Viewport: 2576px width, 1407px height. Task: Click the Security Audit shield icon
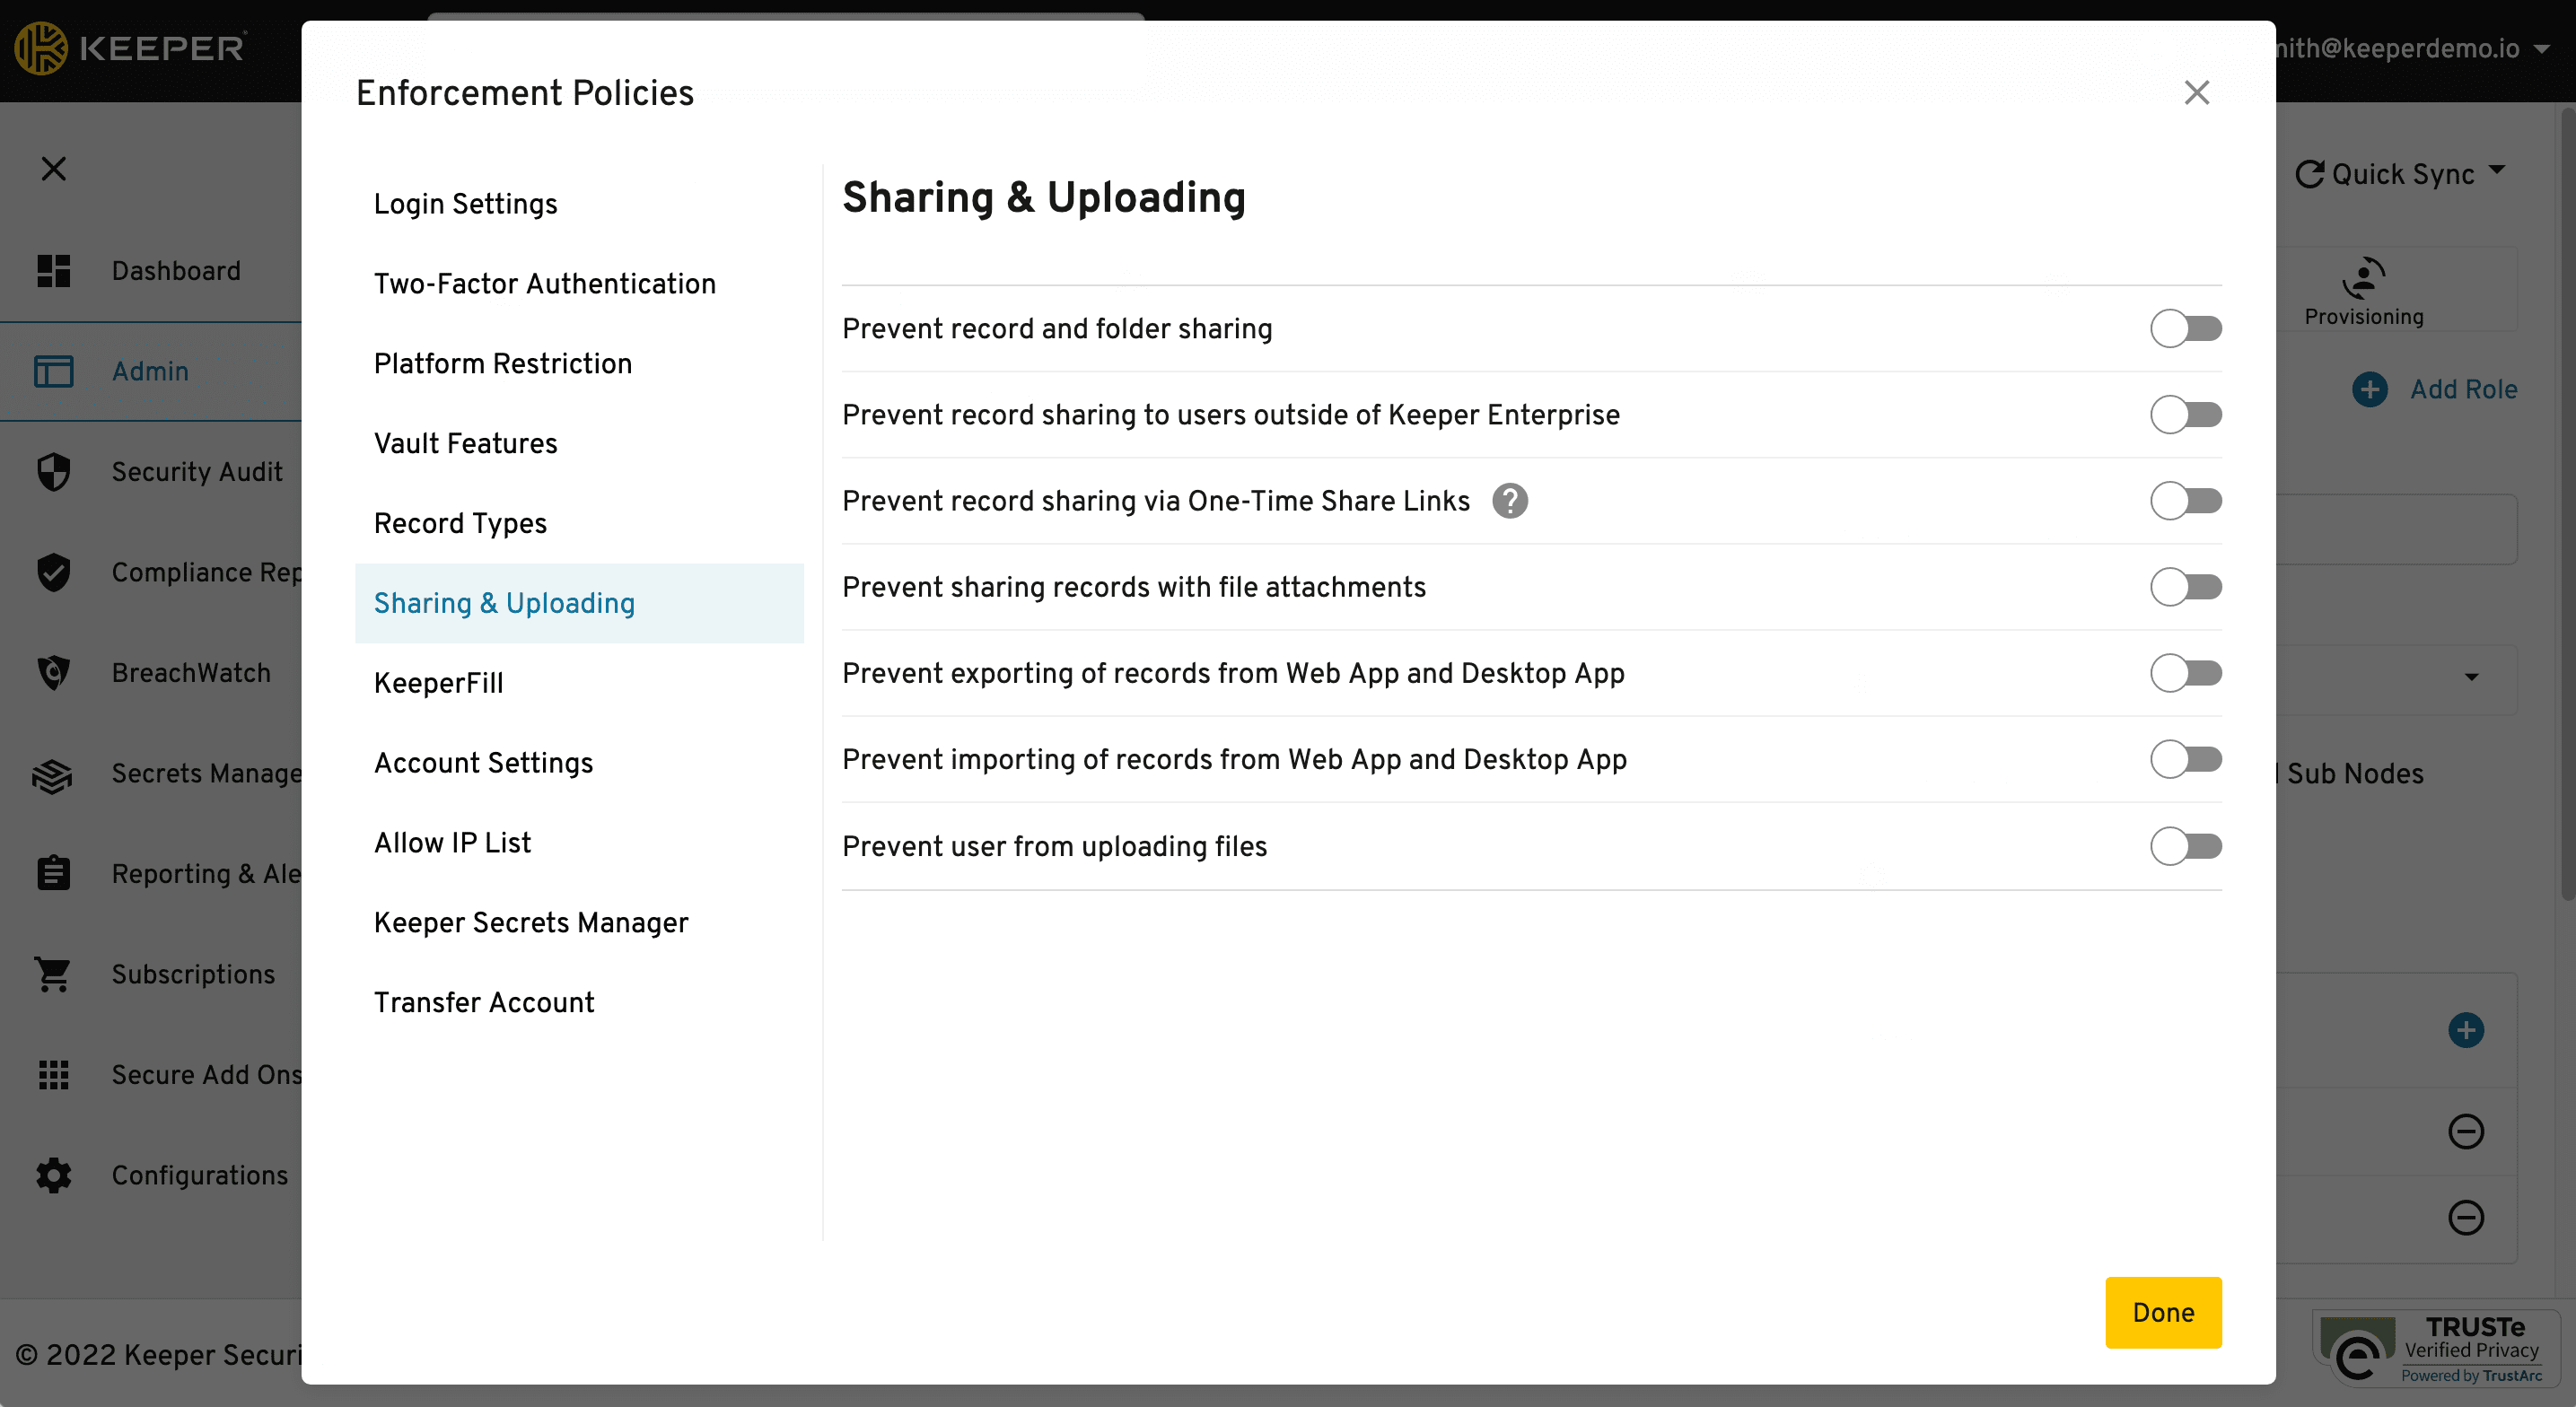point(54,472)
